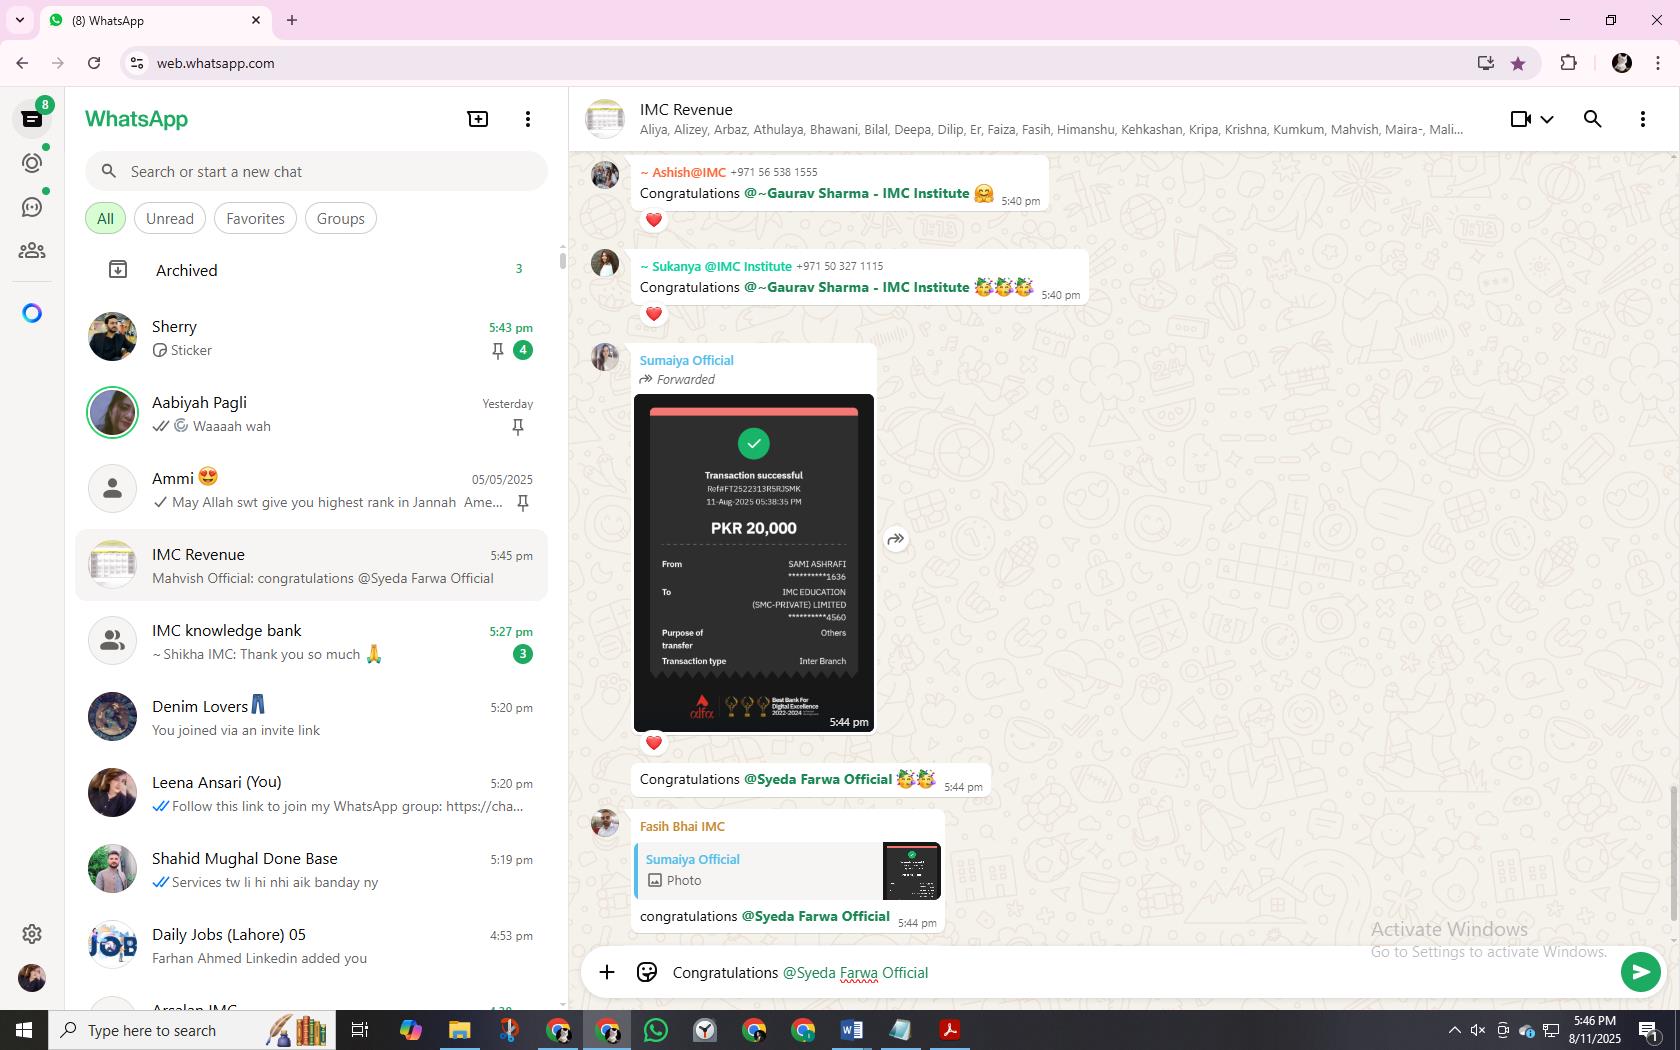Open Daily Jobs (Lahore) 05 chat
Screen dimensions: 1680x1050
(312, 945)
